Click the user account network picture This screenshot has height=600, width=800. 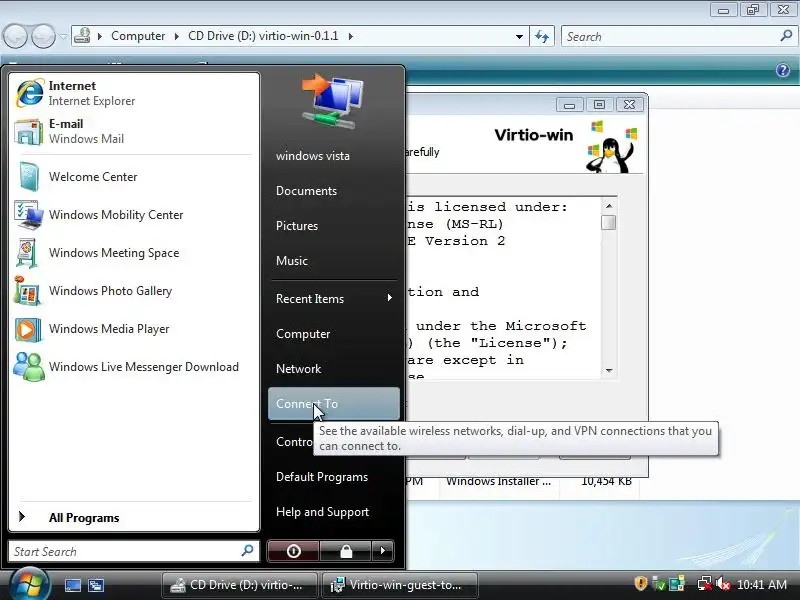(333, 102)
